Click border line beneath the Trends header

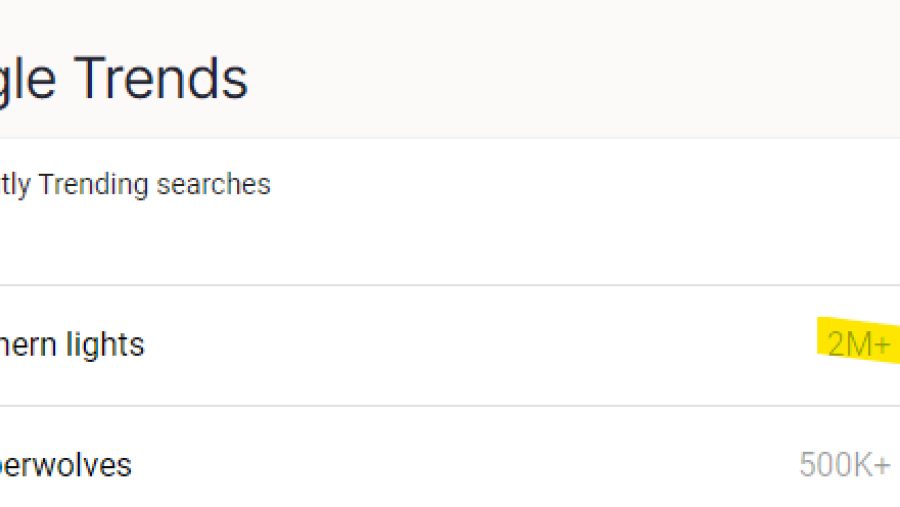(x=450, y=138)
